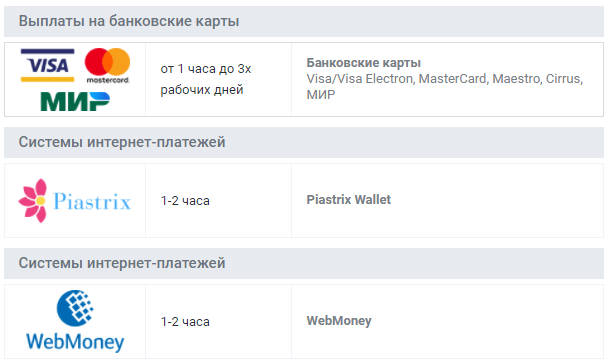The width and height of the screenshot is (610, 363).
Task: Click the WebMoney blue globe icon
Action: 75,308
